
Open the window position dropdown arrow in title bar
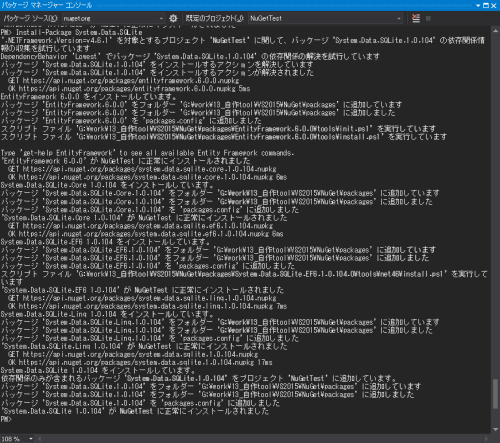coord(478,6)
